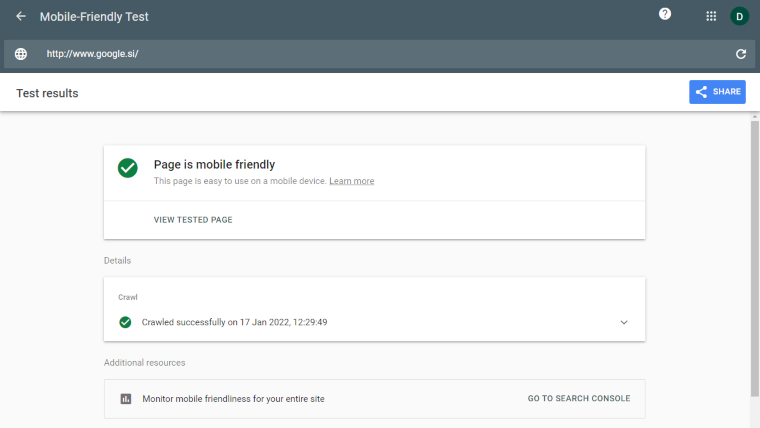
Task: Click the SHARE button
Action: [x=717, y=92]
